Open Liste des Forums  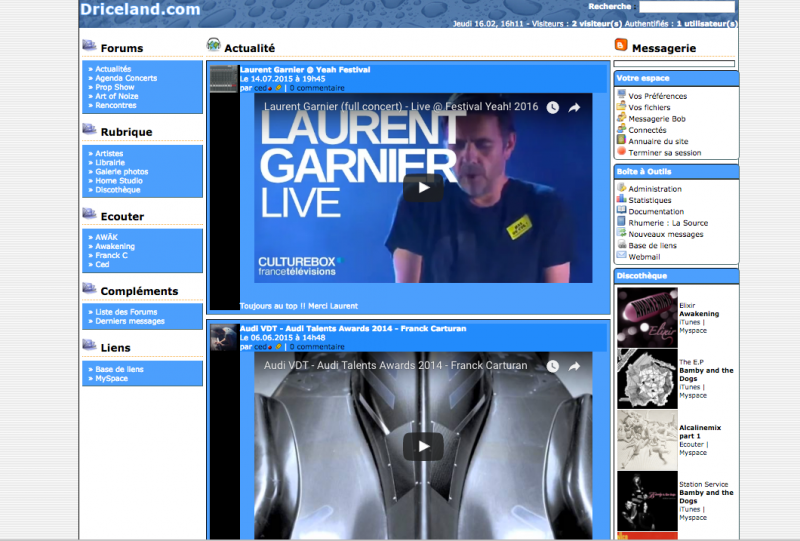(126, 312)
